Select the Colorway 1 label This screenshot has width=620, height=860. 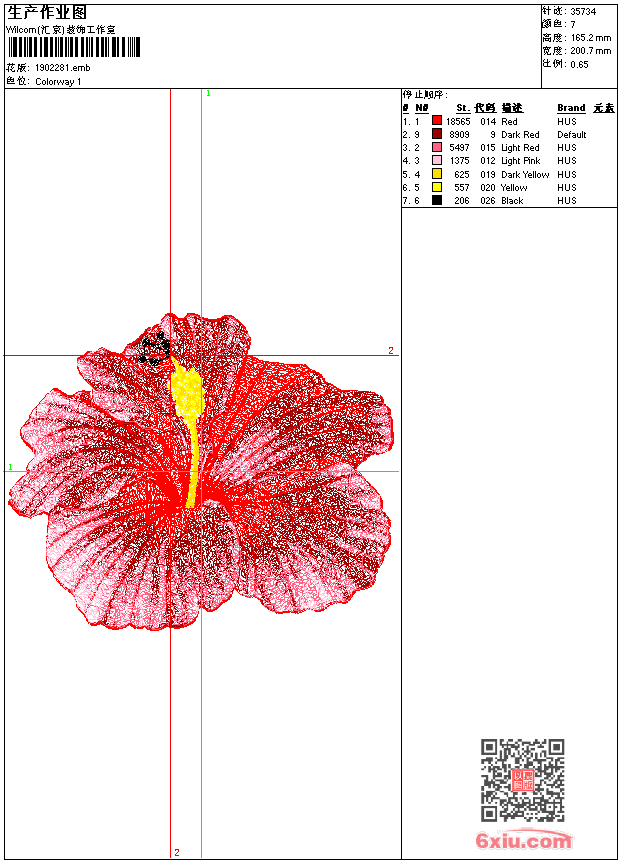click(58, 82)
